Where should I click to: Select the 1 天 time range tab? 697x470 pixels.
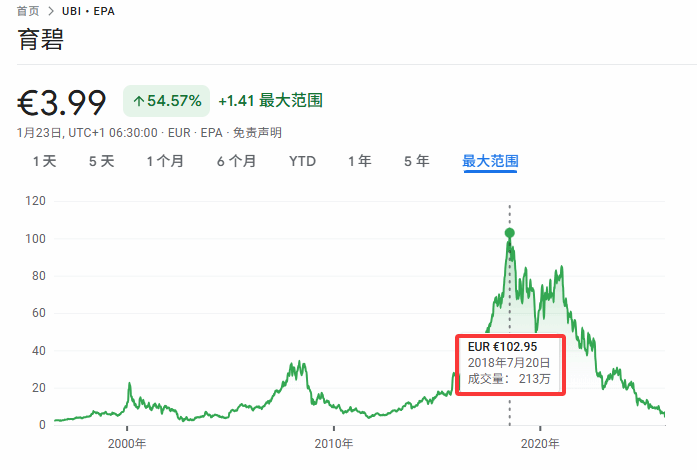click(x=45, y=161)
